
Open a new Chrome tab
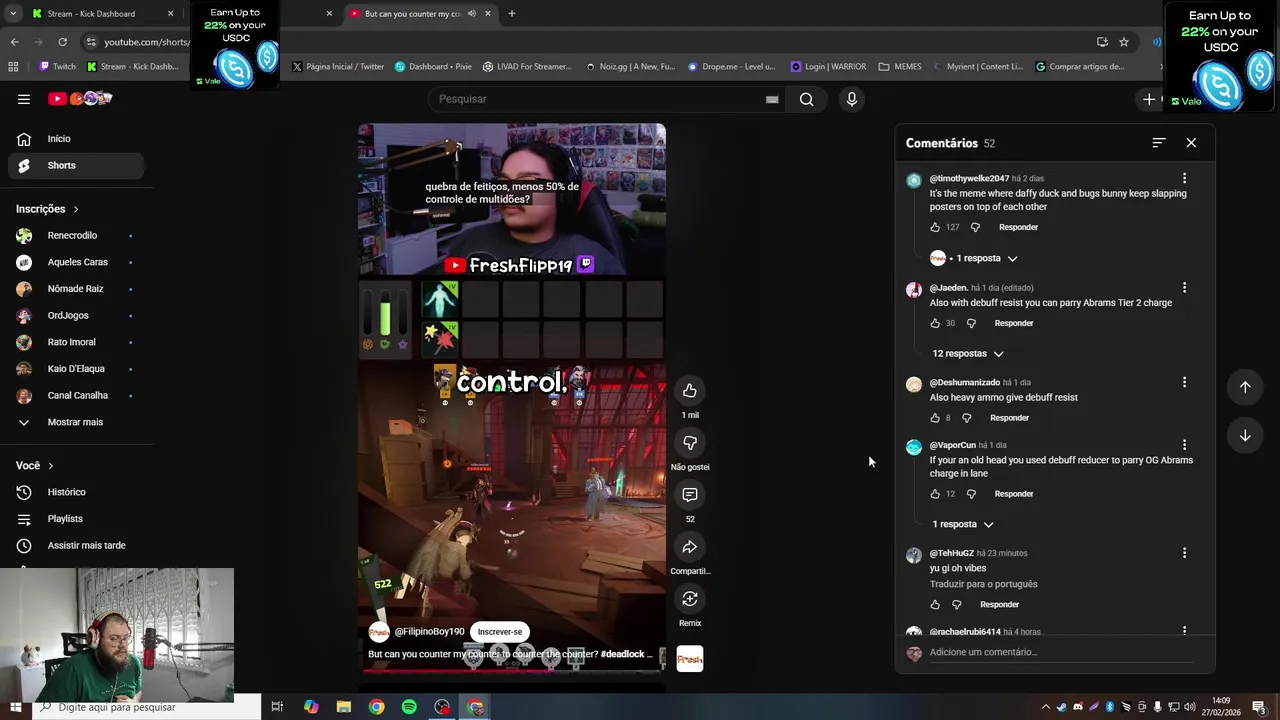[x=511, y=14]
